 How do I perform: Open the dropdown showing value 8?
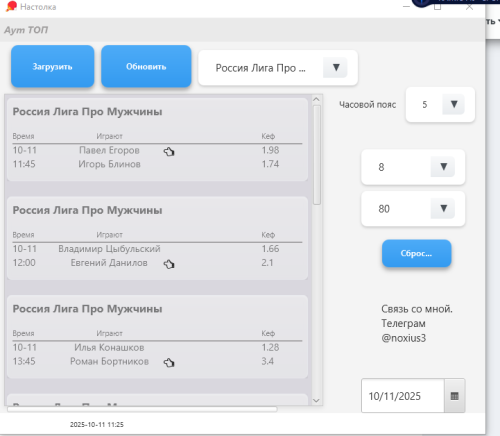point(443,167)
